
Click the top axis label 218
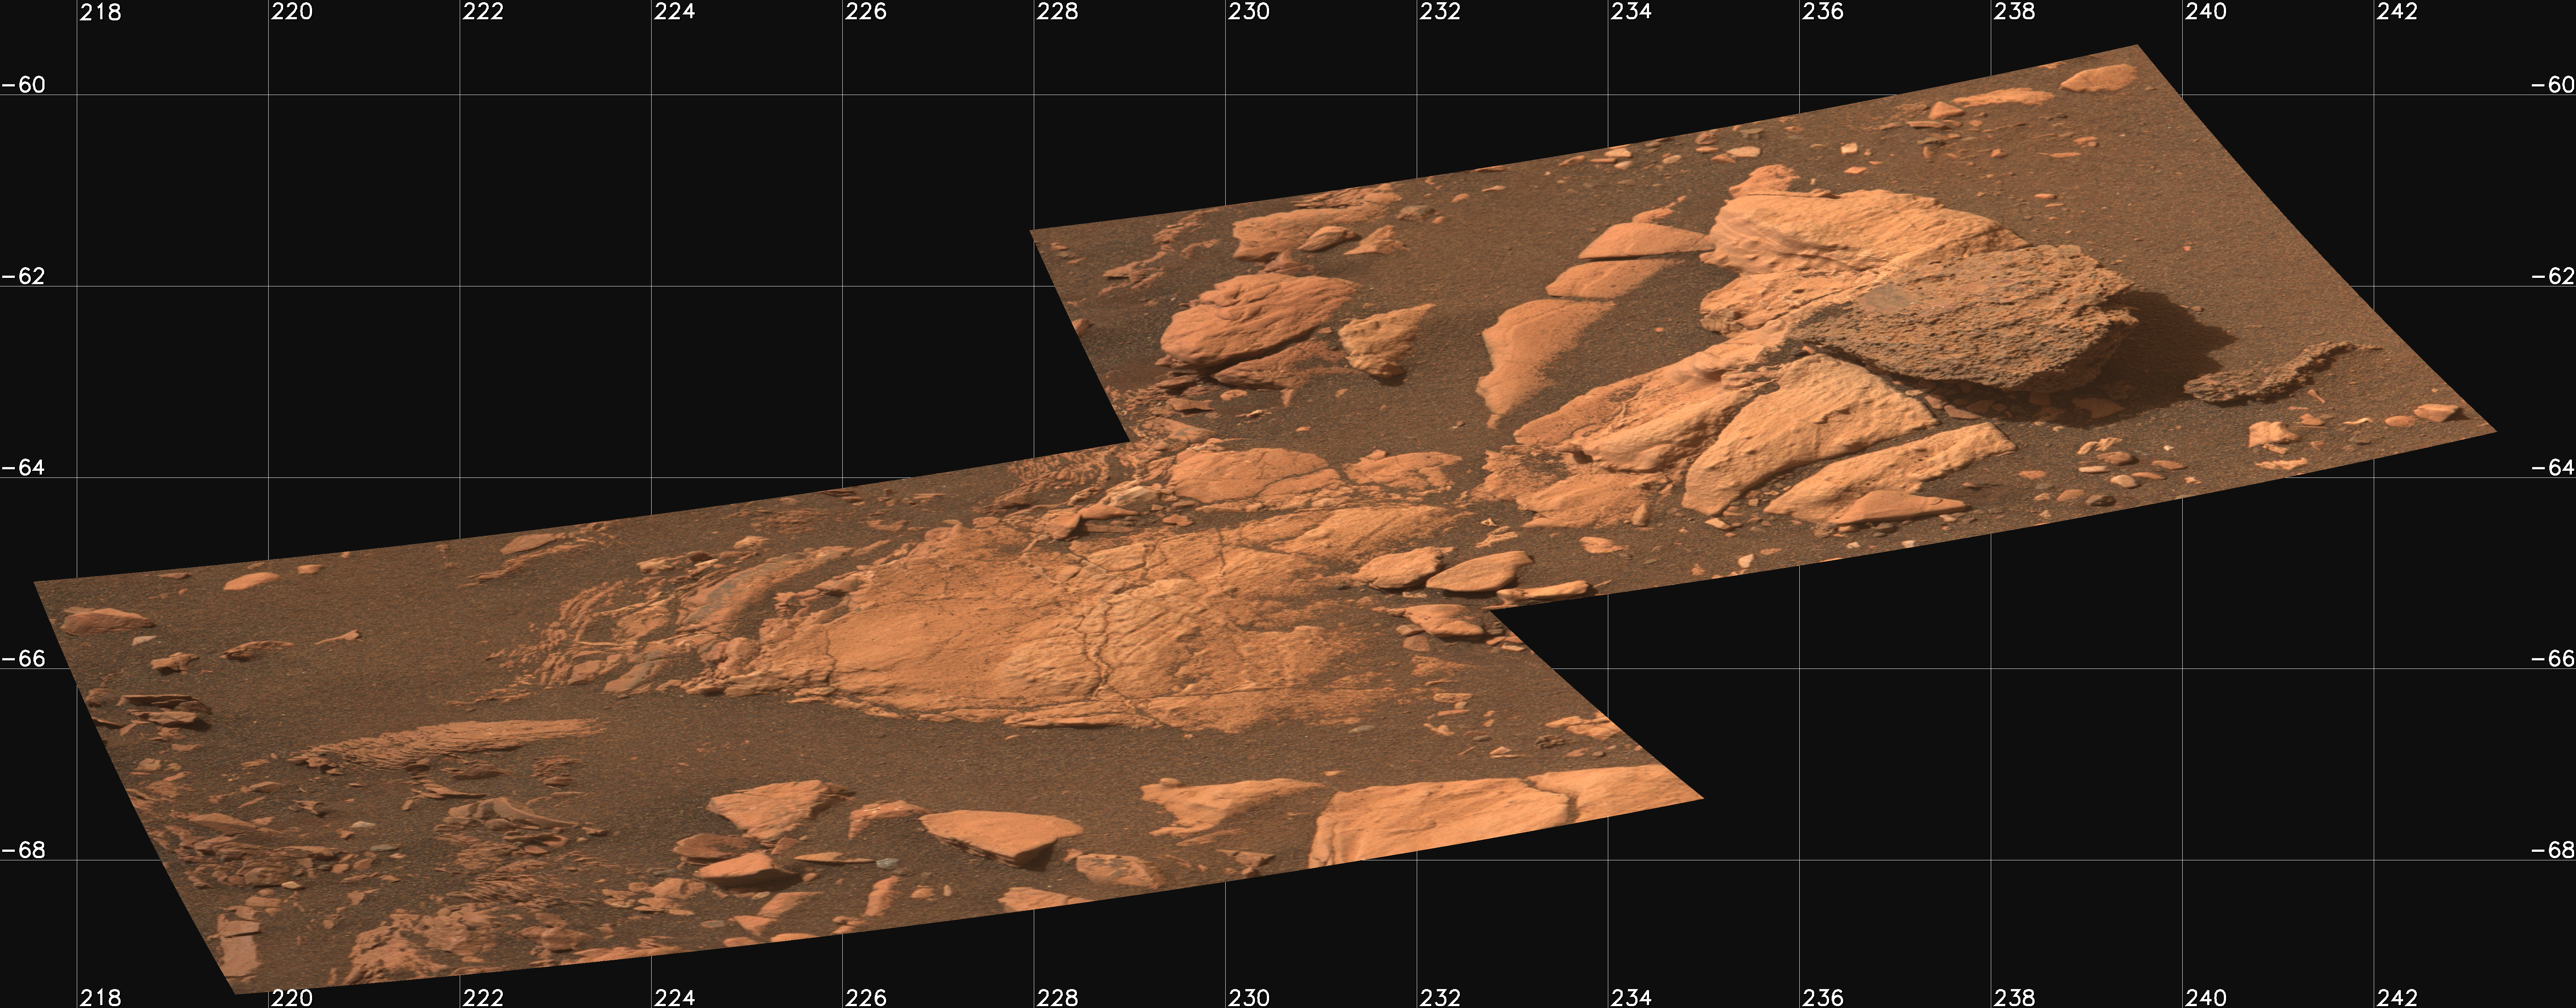click(100, 12)
